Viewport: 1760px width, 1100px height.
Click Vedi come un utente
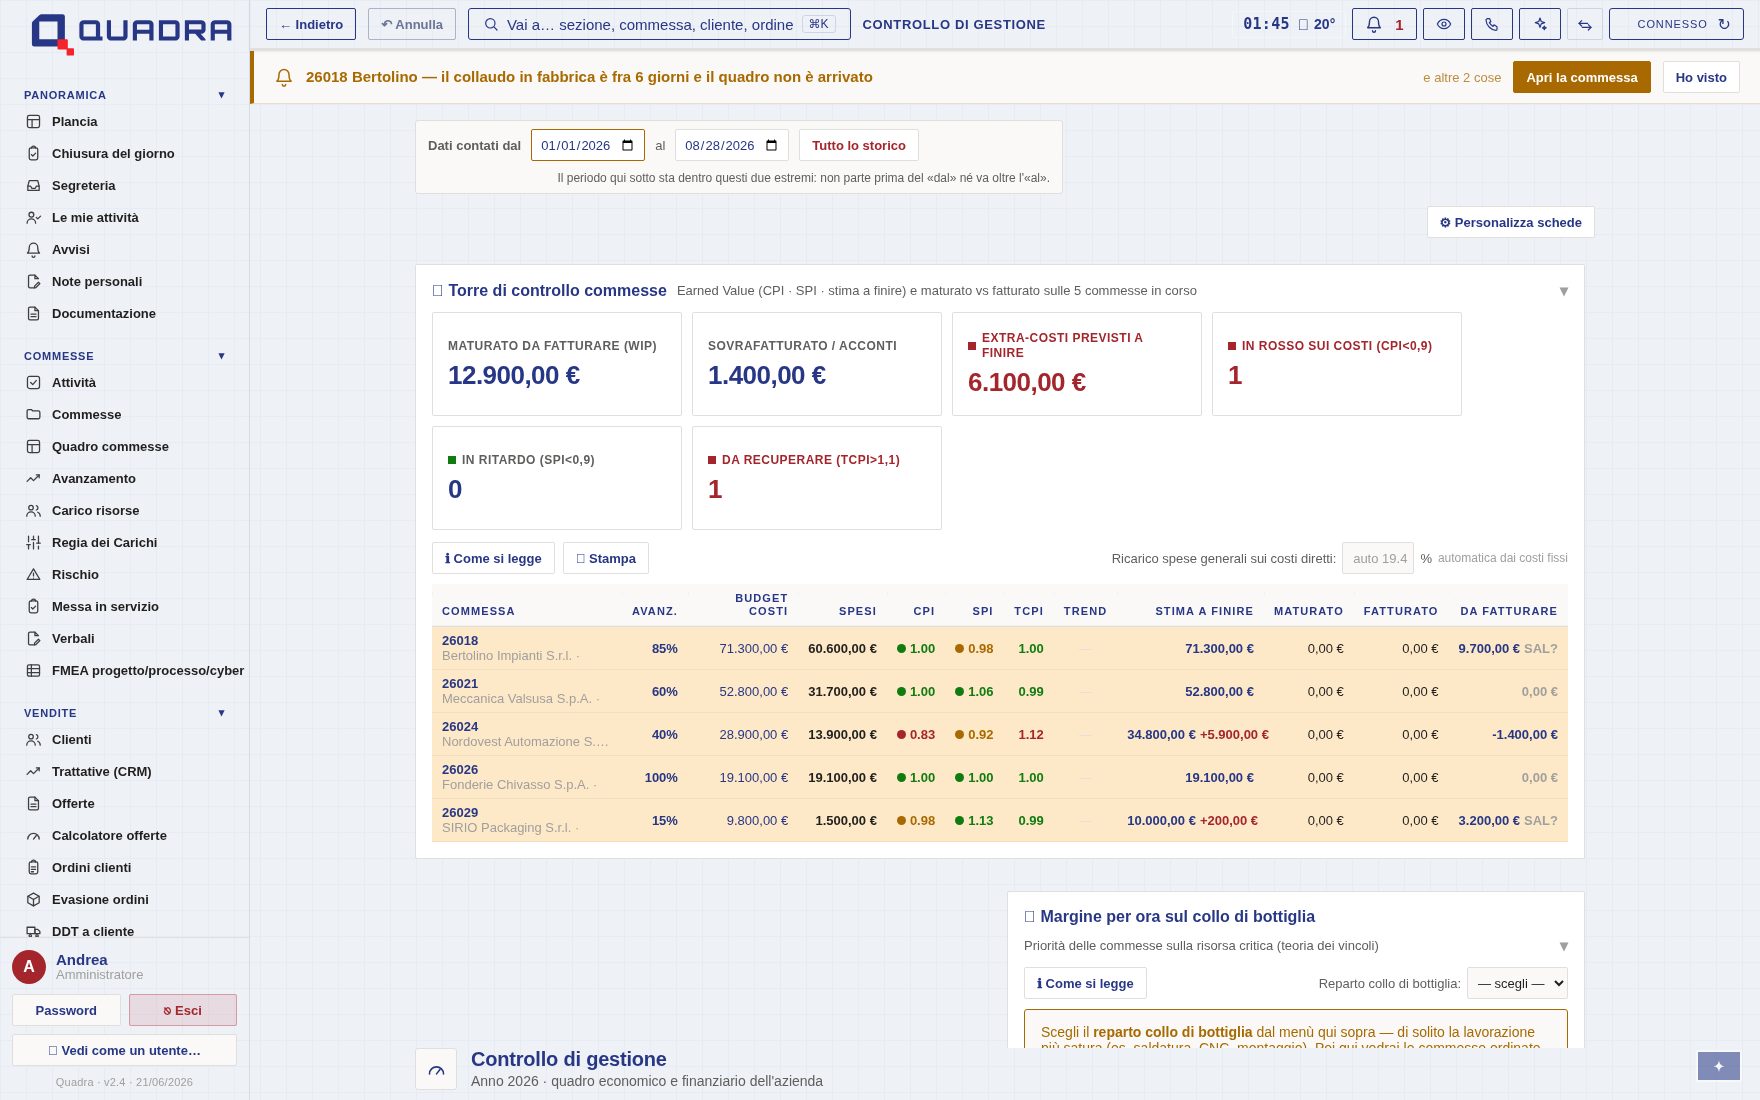point(124,1050)
